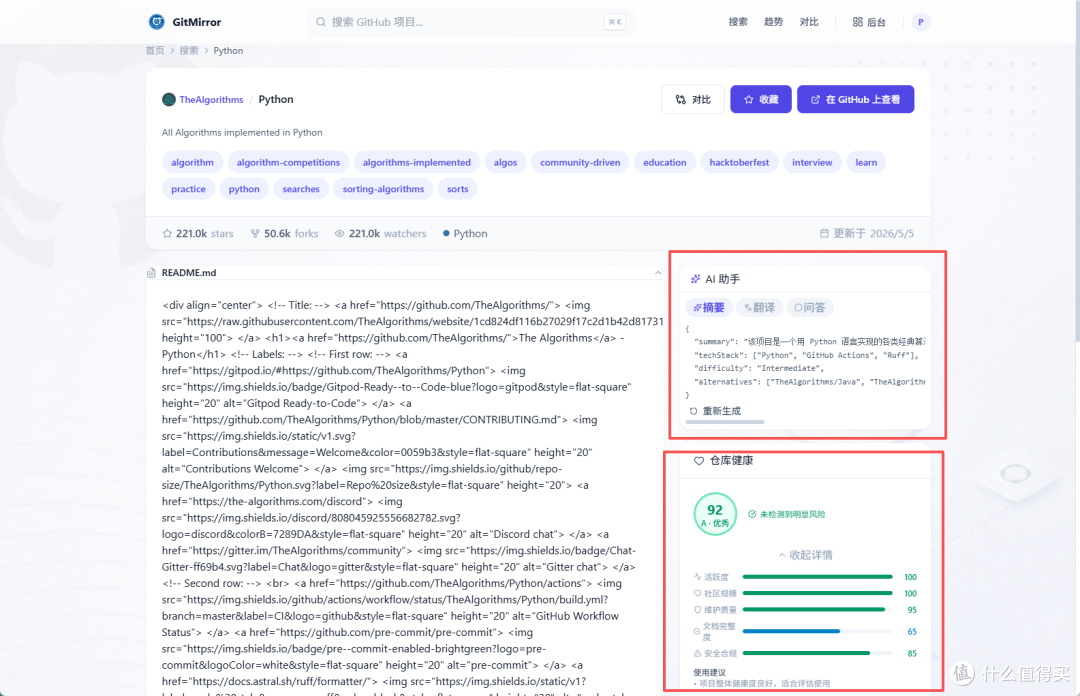Click the watchers eye icon
The width and height of the screenshot is (1080, 696).
tap(340, 234)
